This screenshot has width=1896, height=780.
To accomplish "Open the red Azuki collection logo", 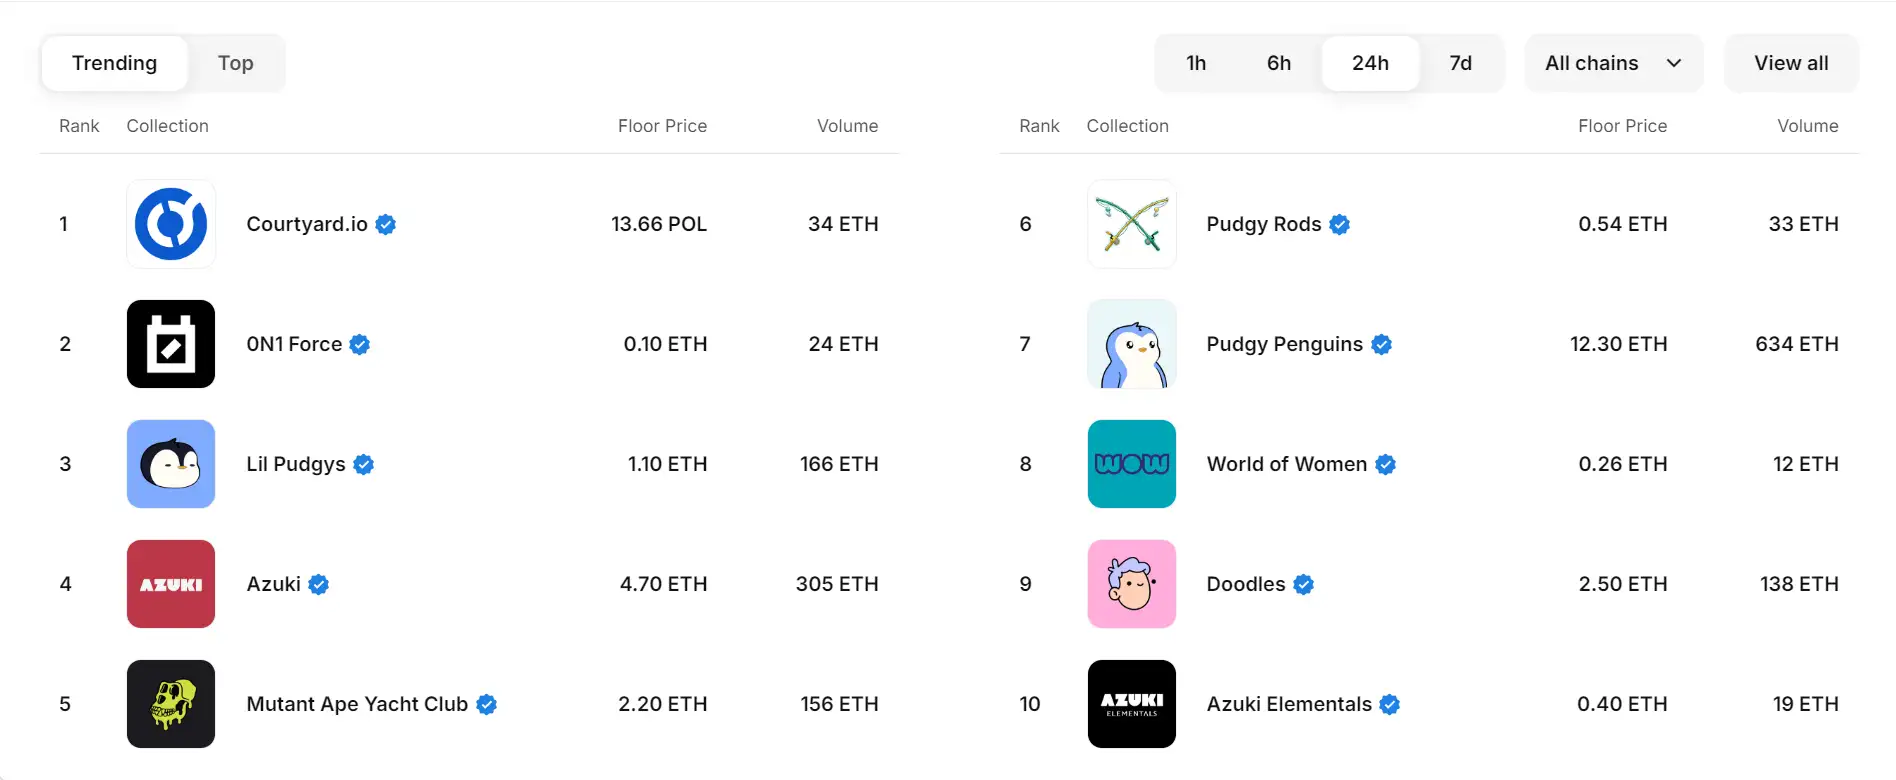I will click(x=171, y=584).
